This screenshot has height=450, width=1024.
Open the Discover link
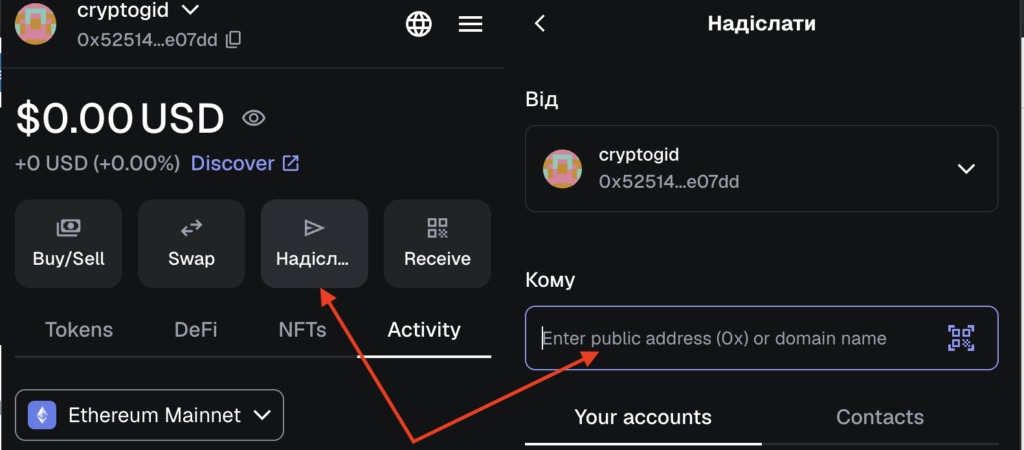point(245,163)
